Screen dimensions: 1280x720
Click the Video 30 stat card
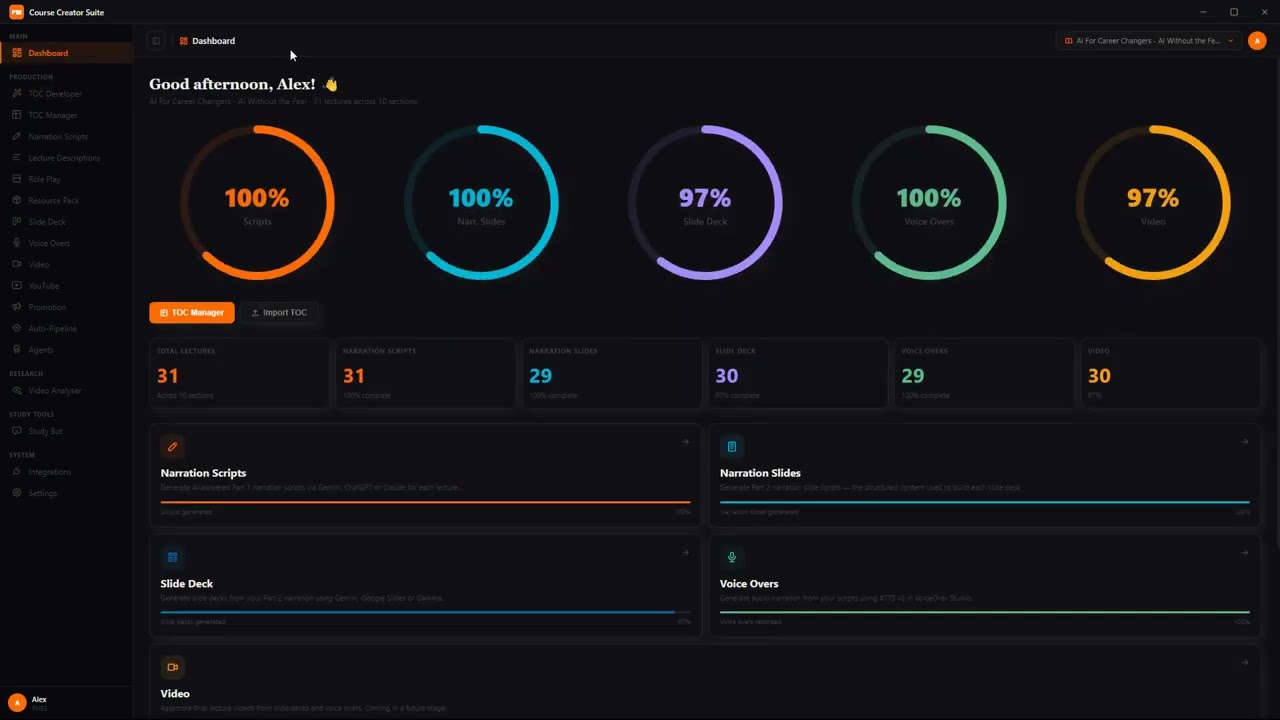[1169, 374]
